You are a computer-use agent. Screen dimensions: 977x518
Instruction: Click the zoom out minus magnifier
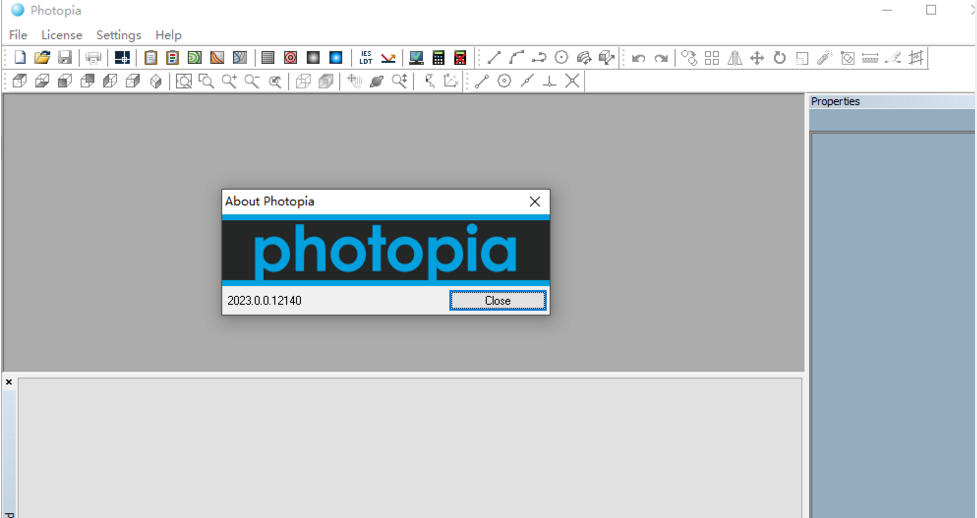tap(252, 81)
